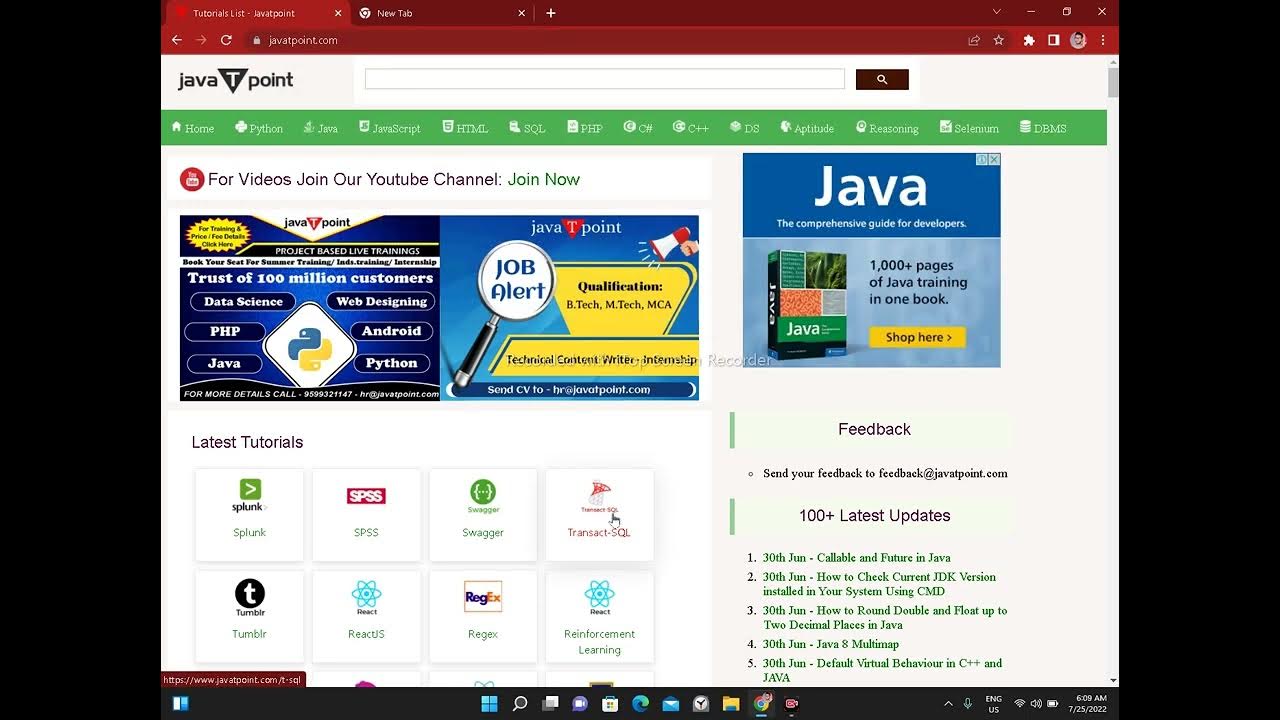This screenshot has width=1280, height=720.
Task: Open the Tumblr tutorial card
Action: tap(249, 615)
